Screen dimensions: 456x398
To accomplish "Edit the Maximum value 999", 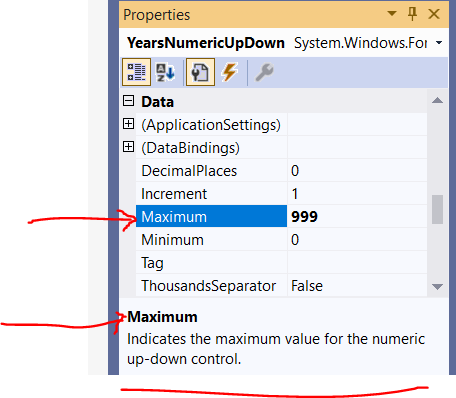I will pos(357,216).
